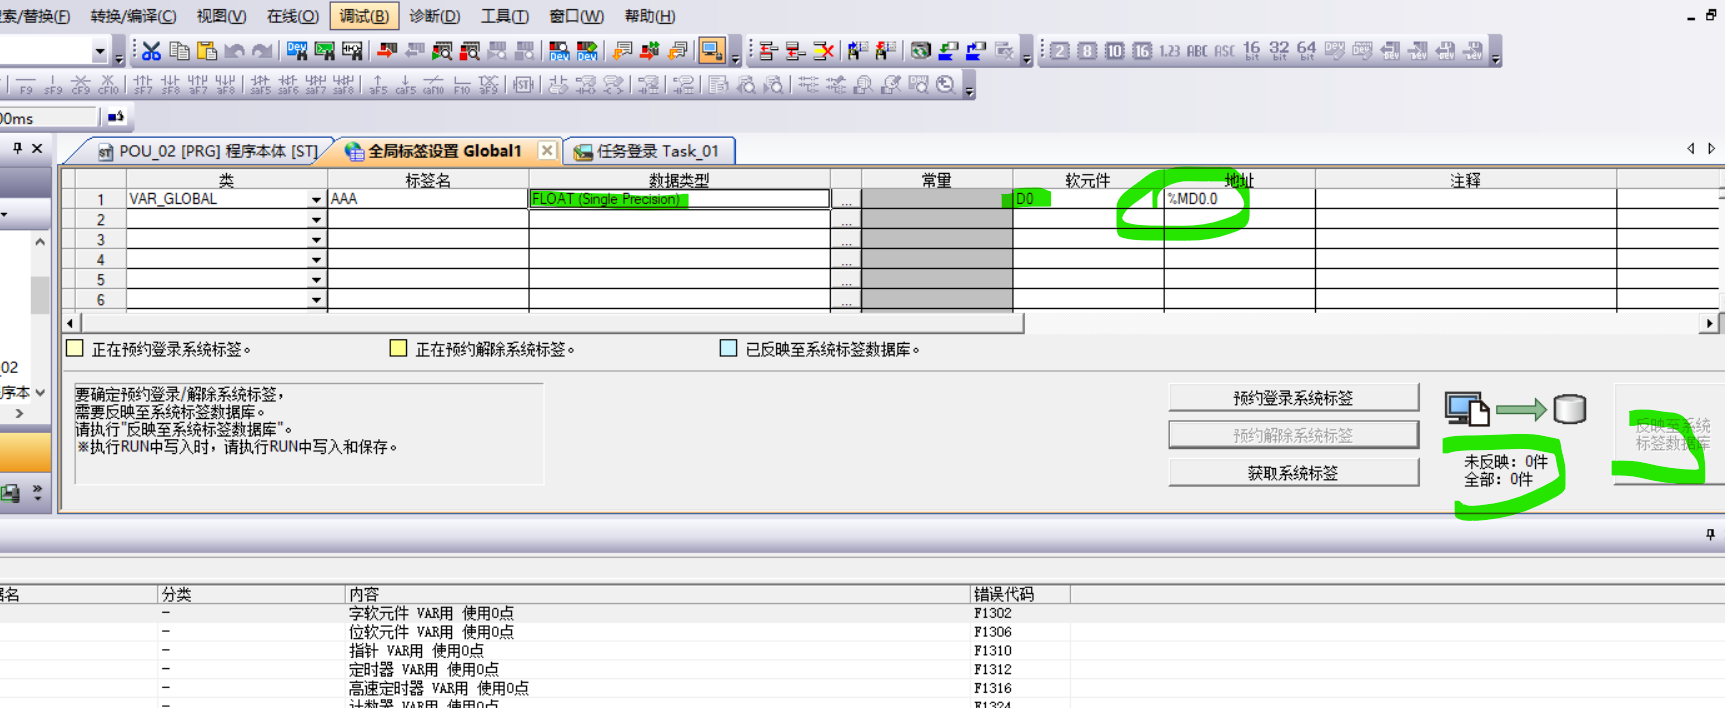Expand the class dropdown in row 2
Screen dimensions: 1725x708
coord(316,219)
